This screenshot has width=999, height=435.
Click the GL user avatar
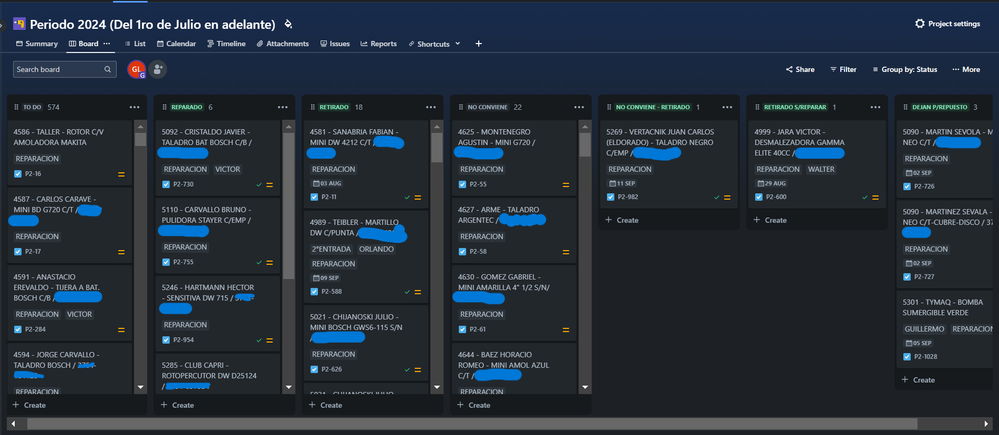[x=136, y=69]
